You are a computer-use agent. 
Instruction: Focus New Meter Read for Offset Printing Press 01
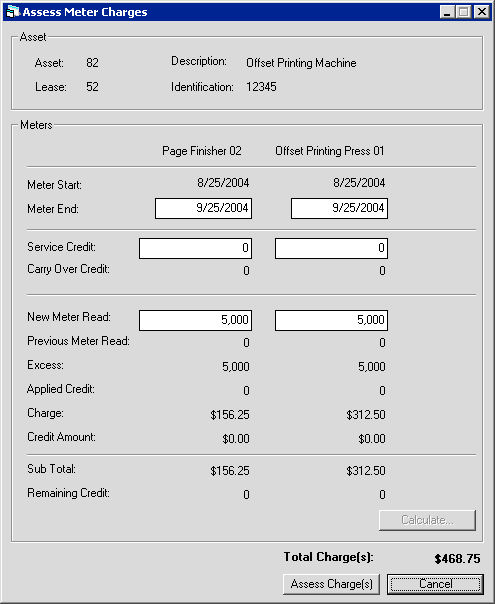coord(331,320)
